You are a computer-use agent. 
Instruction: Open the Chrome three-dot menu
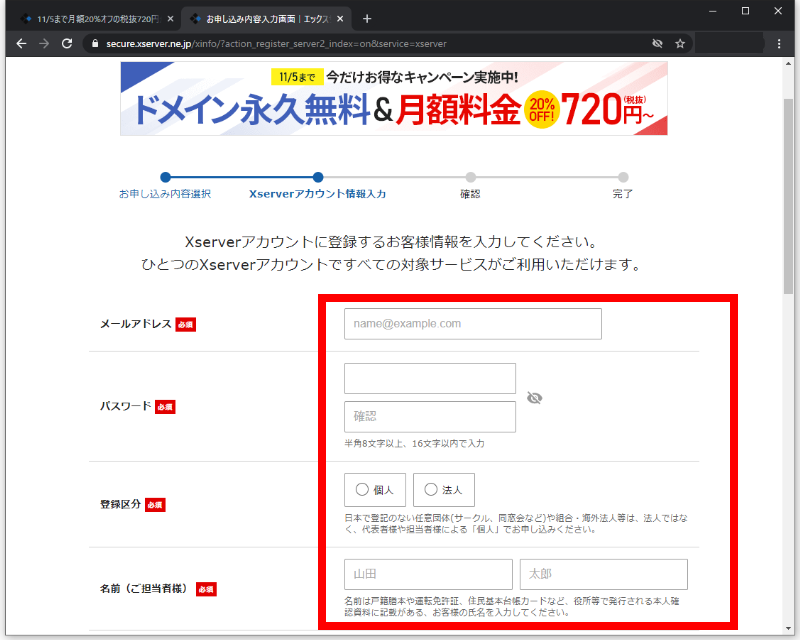tap(779, 44)
